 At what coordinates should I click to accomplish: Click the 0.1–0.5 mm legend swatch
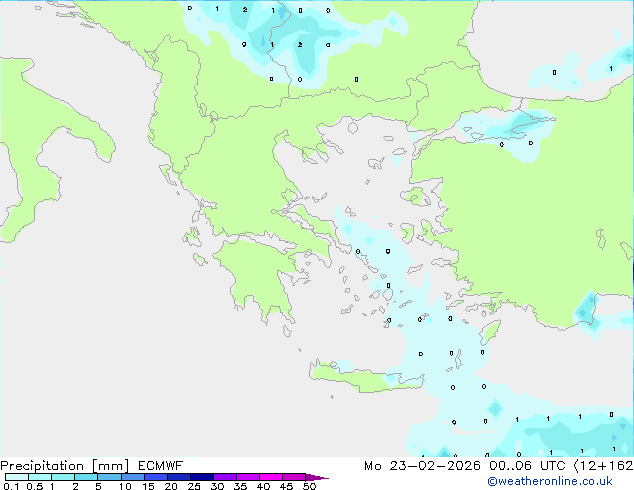[x=17, y=477]
